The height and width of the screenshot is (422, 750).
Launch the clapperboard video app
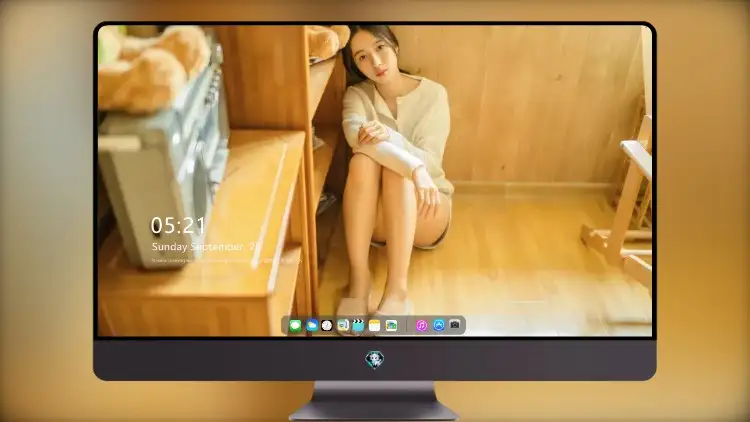[358, 325]
